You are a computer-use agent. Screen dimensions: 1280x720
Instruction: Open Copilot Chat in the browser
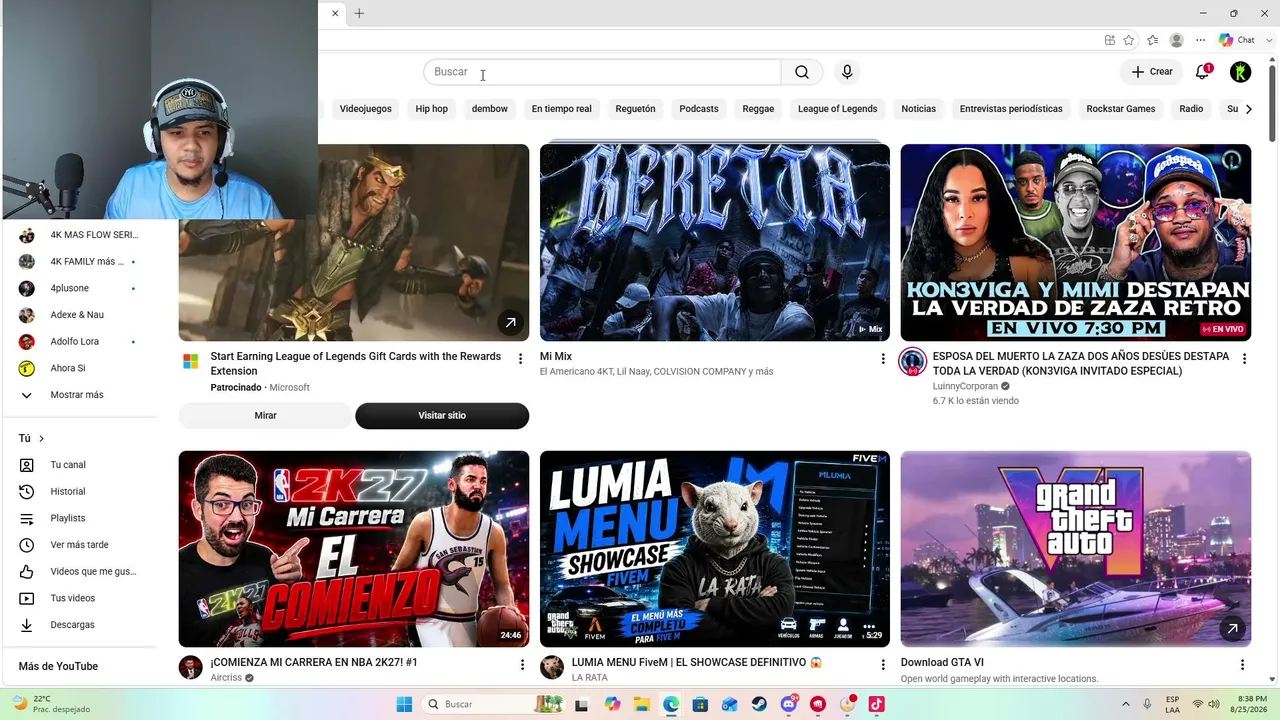(1237, 40)
